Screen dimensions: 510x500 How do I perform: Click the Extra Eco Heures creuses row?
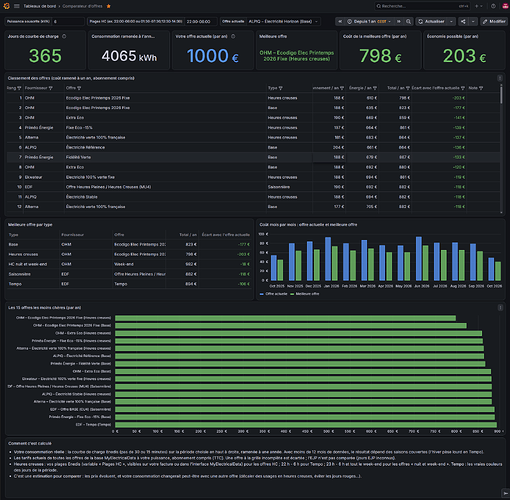click(253, 118)
